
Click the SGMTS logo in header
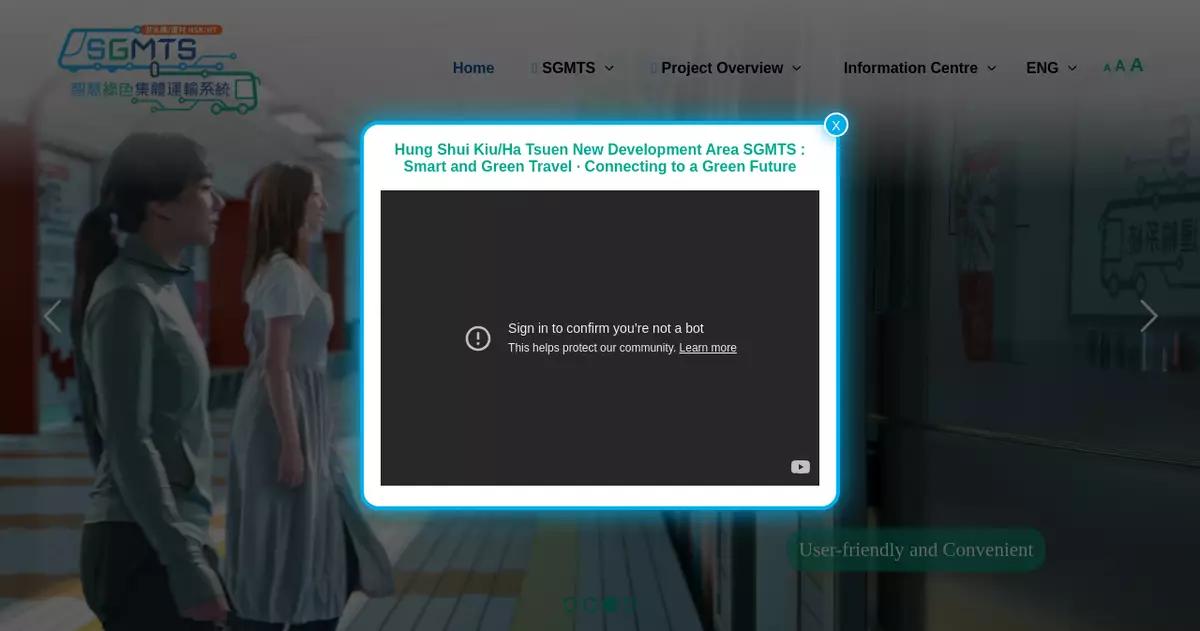(x=158, y=68)
